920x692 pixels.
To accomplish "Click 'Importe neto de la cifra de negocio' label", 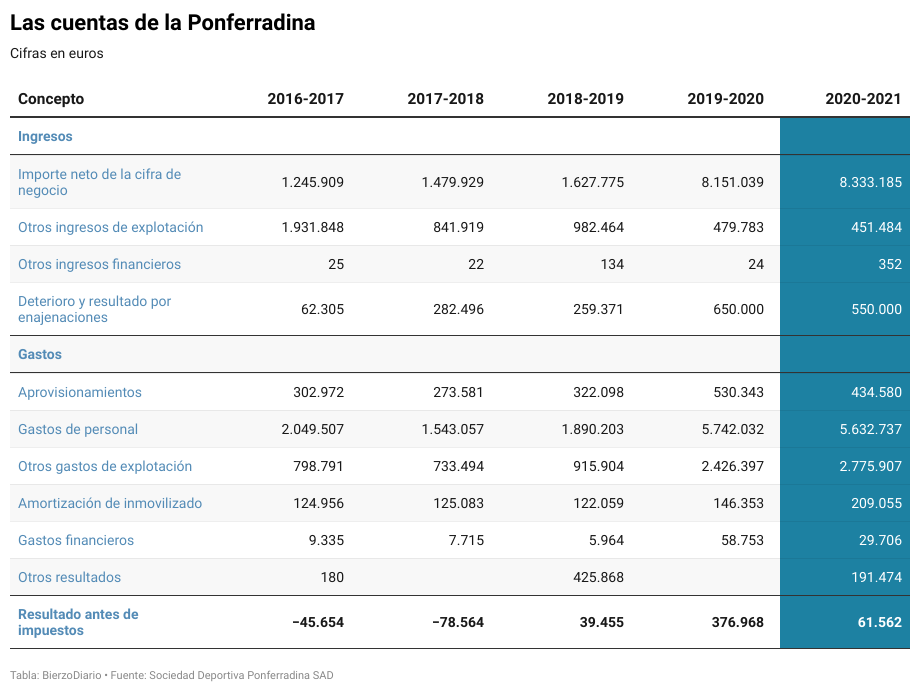I will tap(100, 182).
